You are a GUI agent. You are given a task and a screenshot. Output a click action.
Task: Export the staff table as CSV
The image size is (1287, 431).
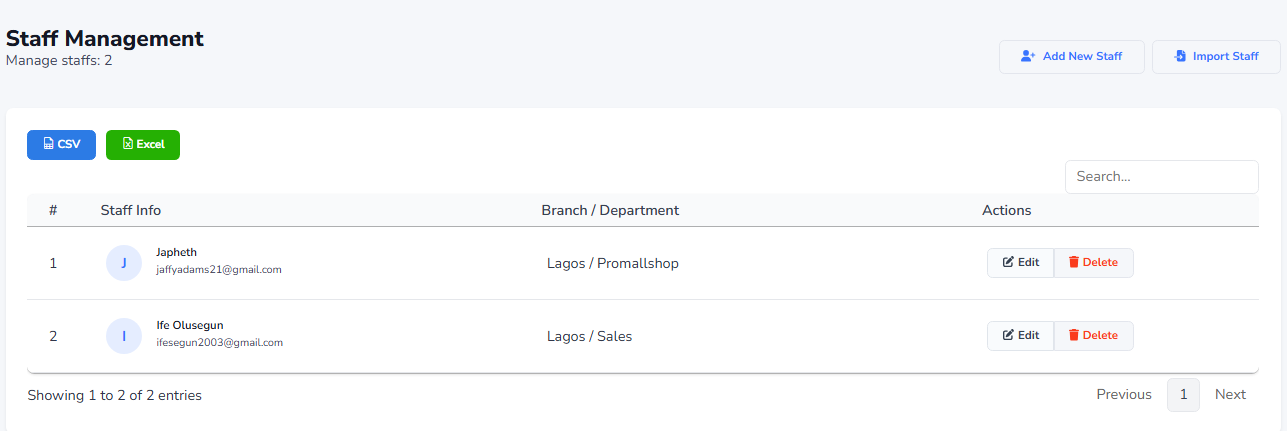pos(61,144)
